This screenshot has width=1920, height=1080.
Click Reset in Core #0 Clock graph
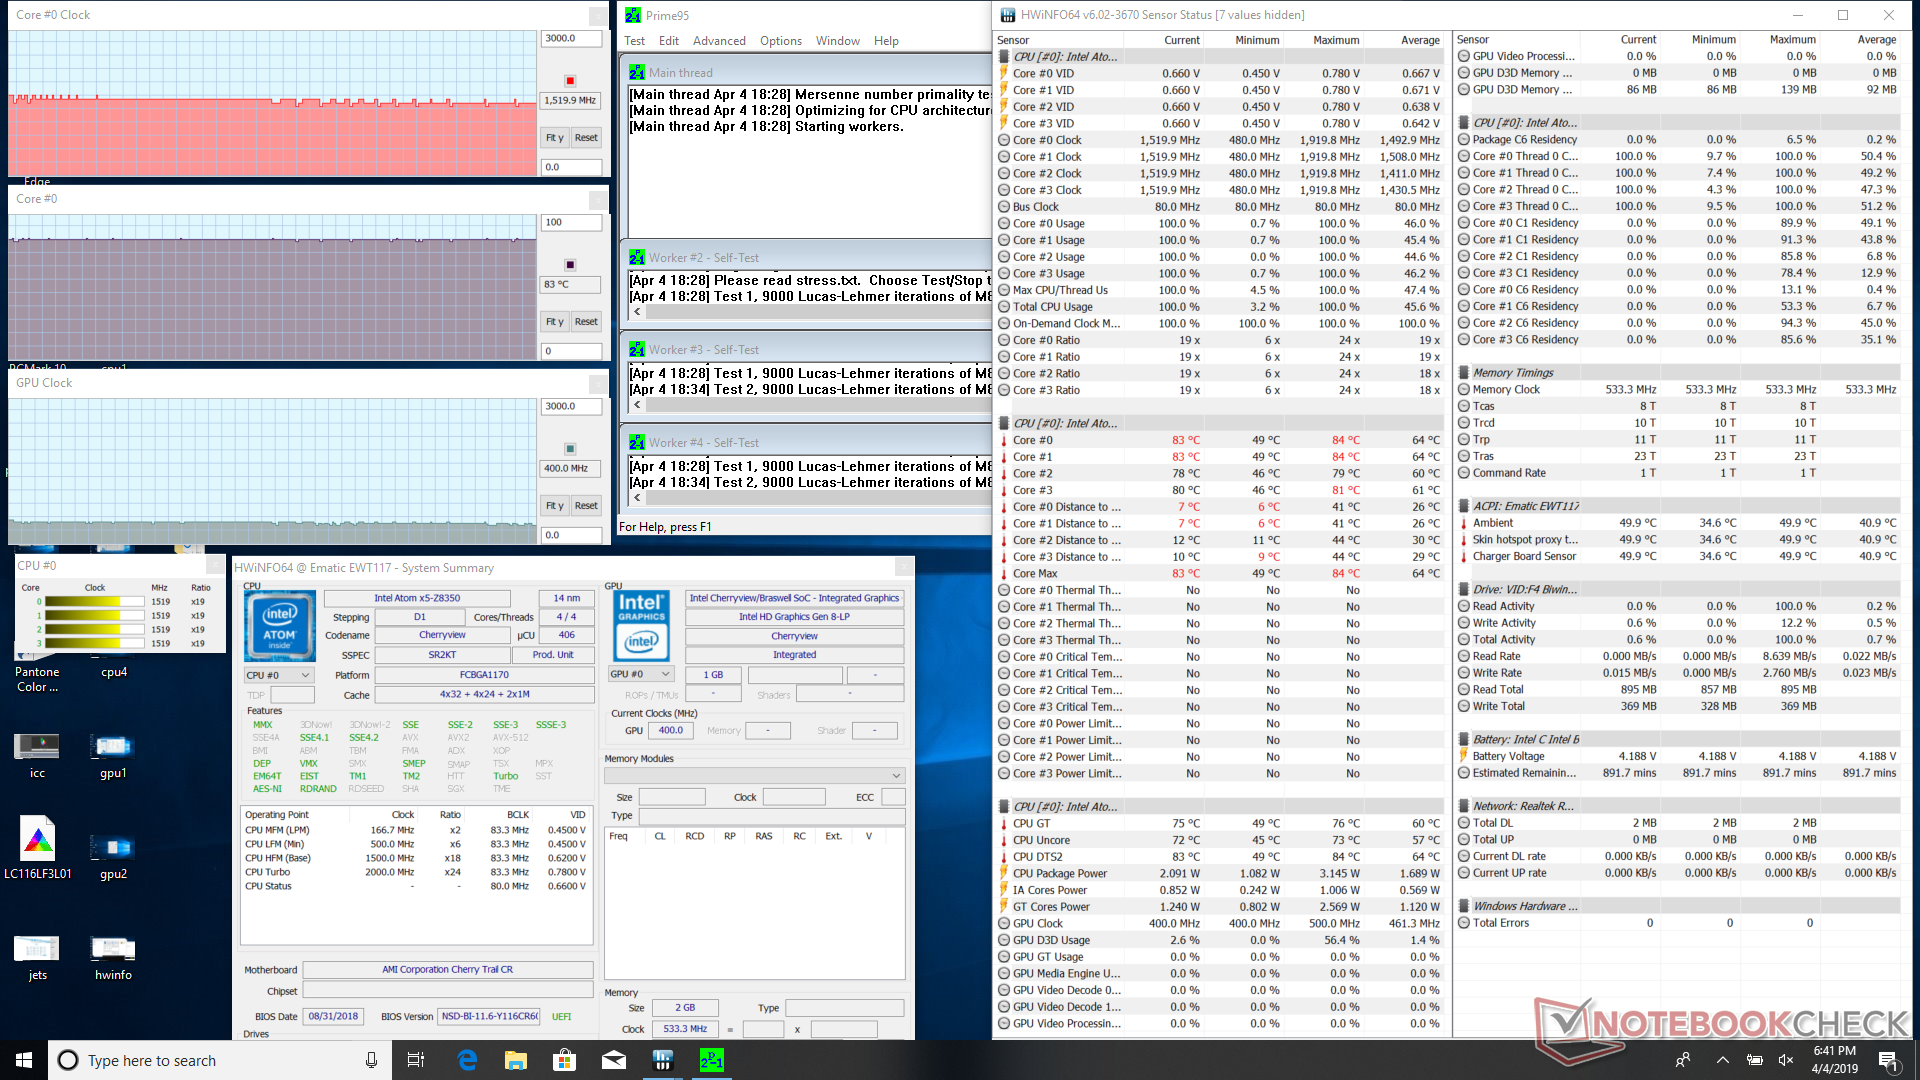[586, 138]
